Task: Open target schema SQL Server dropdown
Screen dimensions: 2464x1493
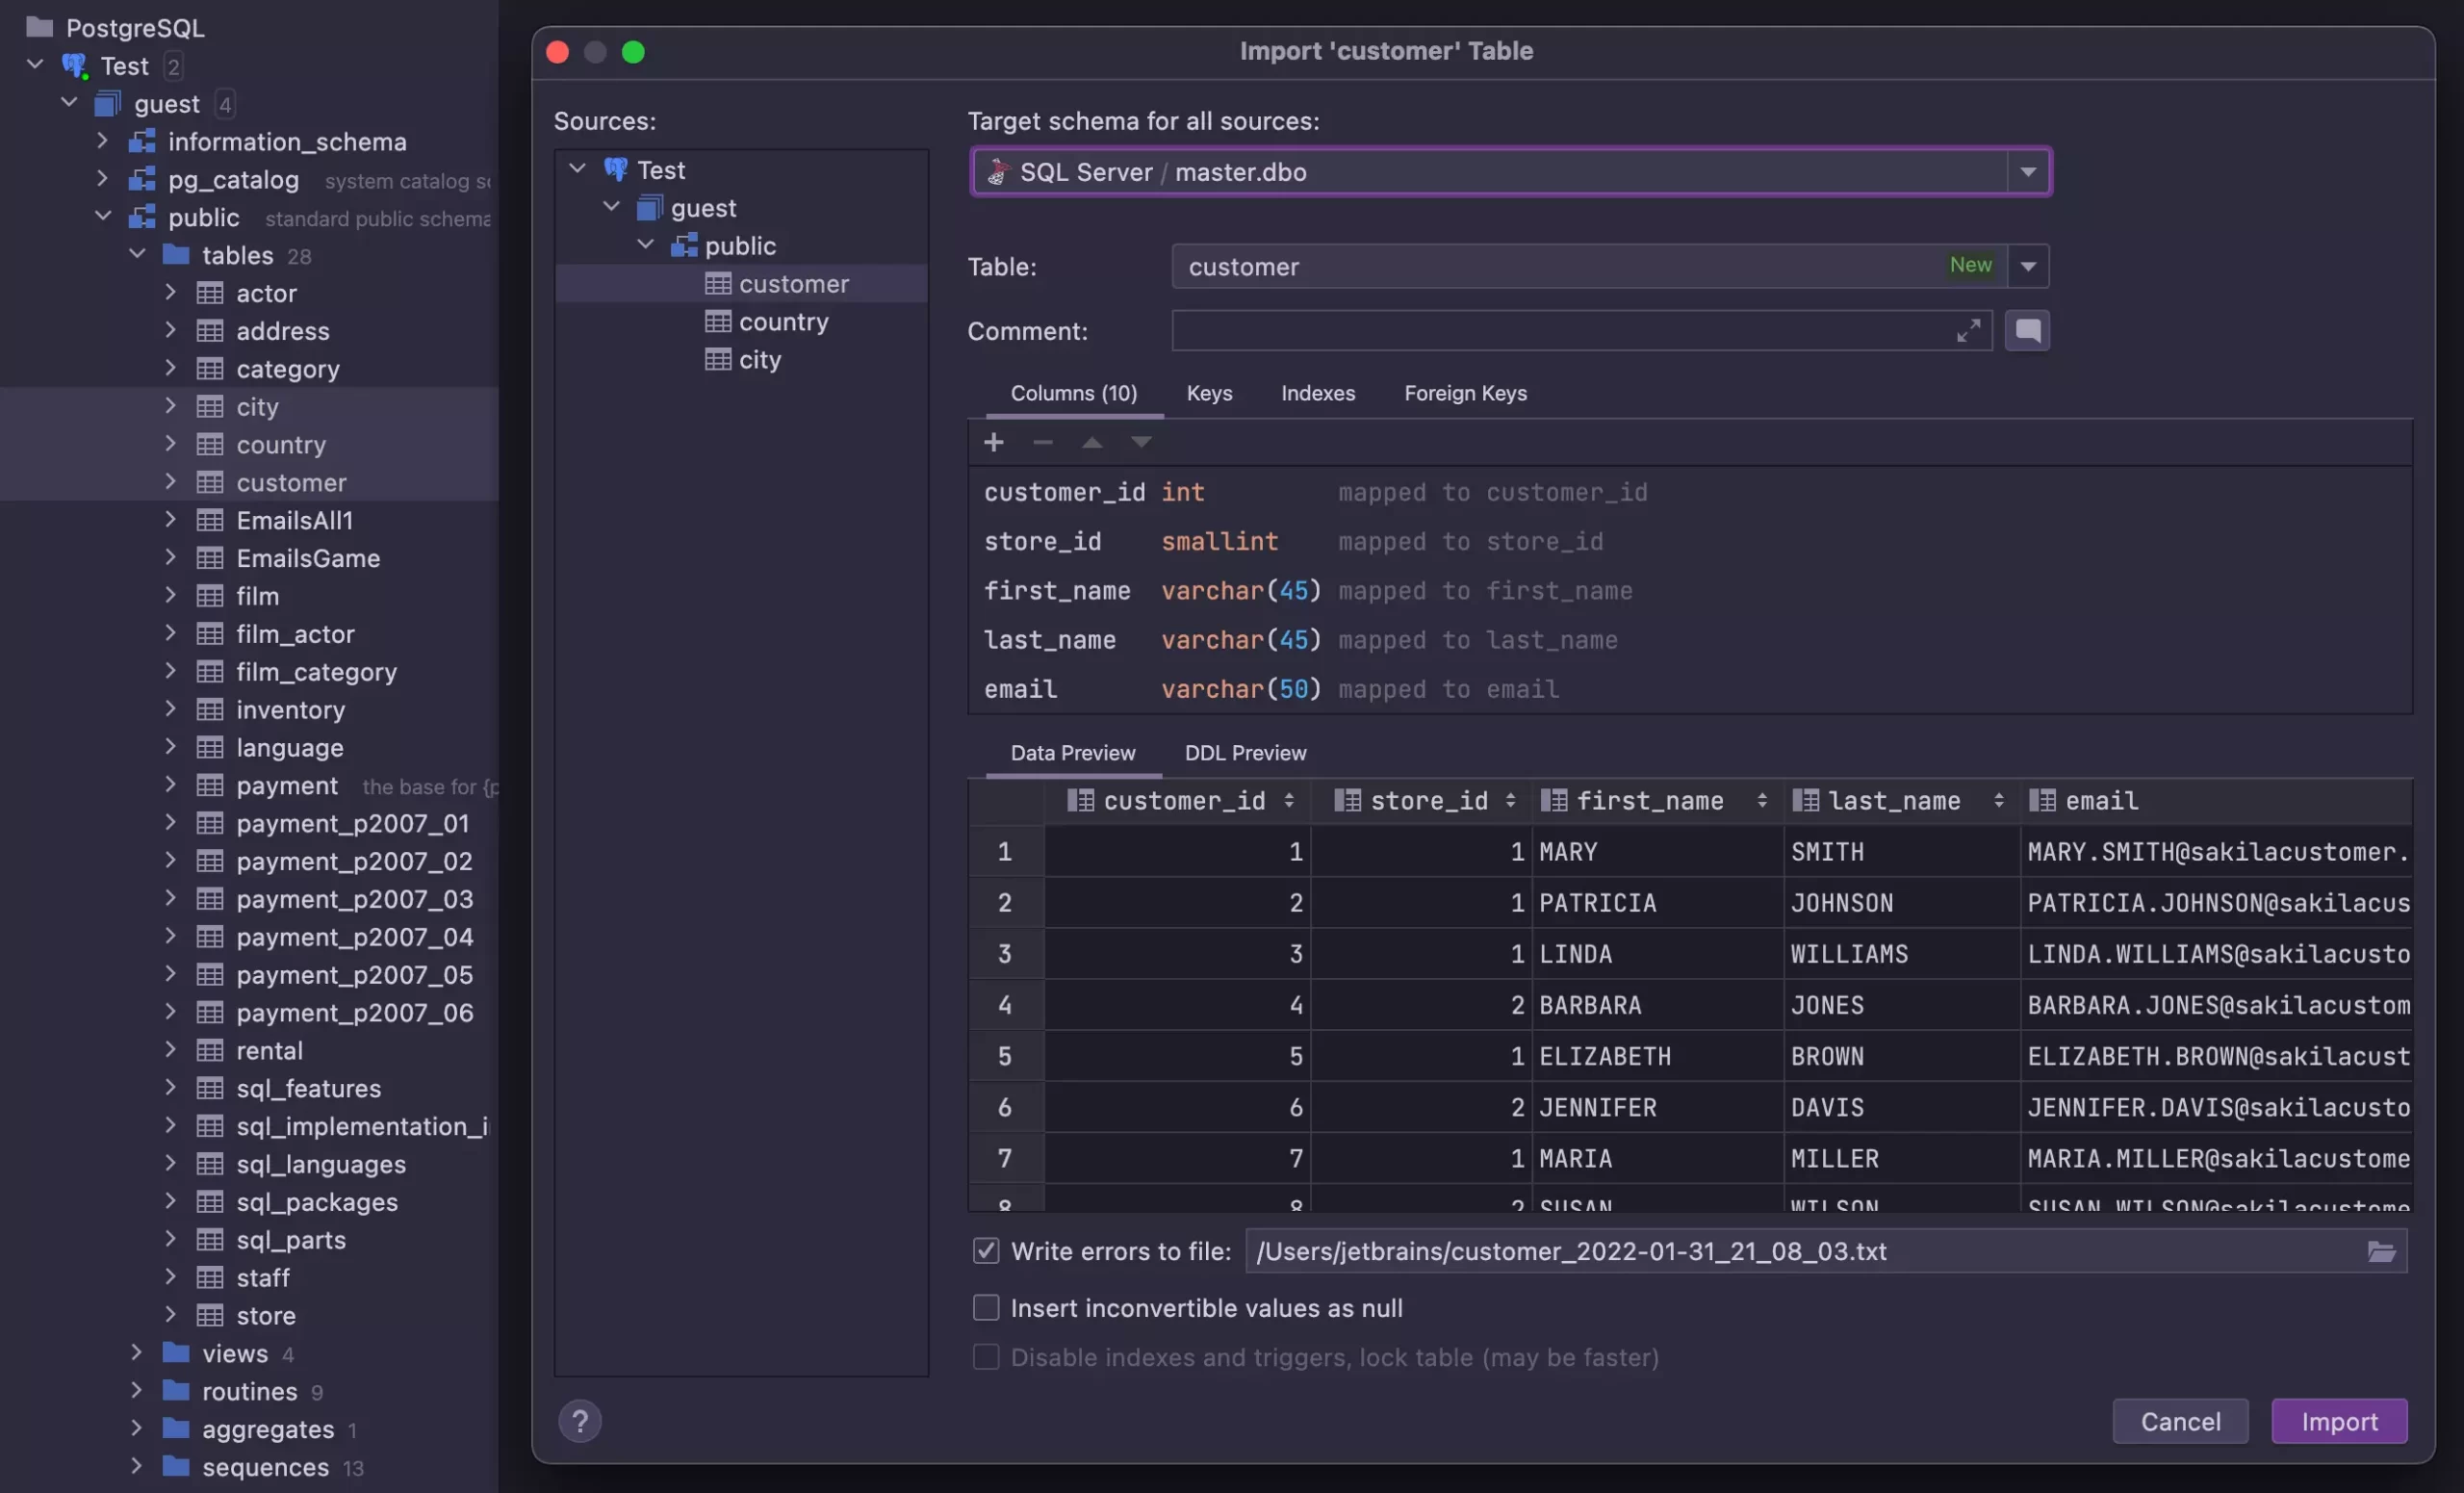Action: point(2029,170)
